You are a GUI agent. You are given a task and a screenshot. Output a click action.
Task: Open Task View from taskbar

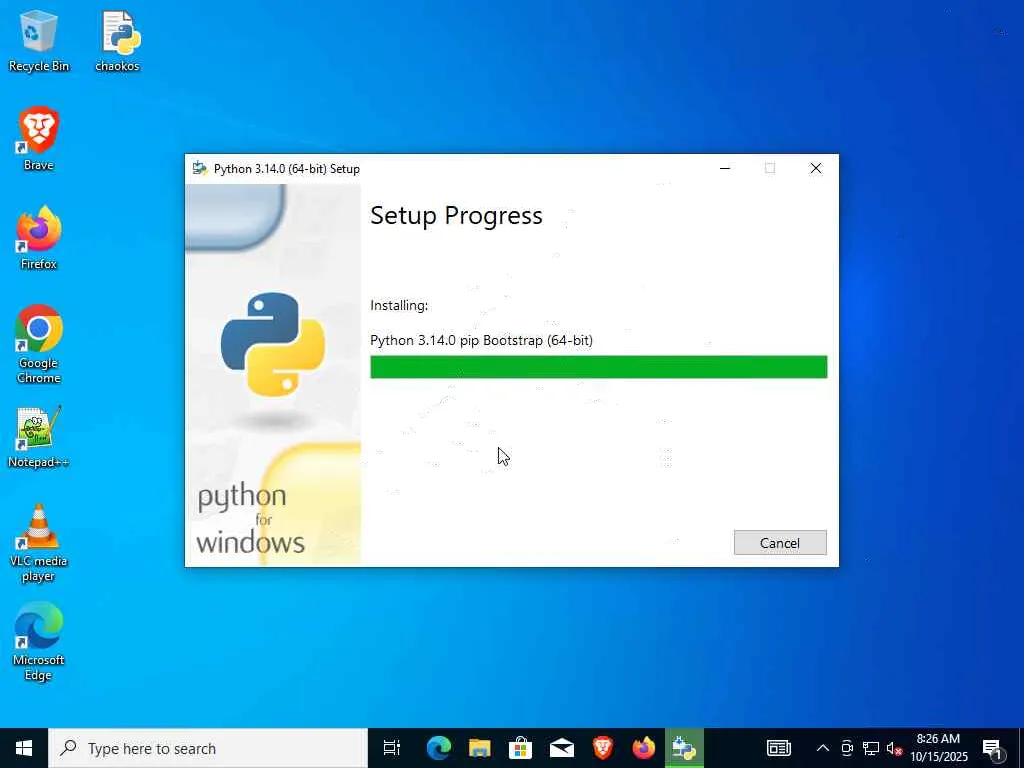tap(392, 748)
